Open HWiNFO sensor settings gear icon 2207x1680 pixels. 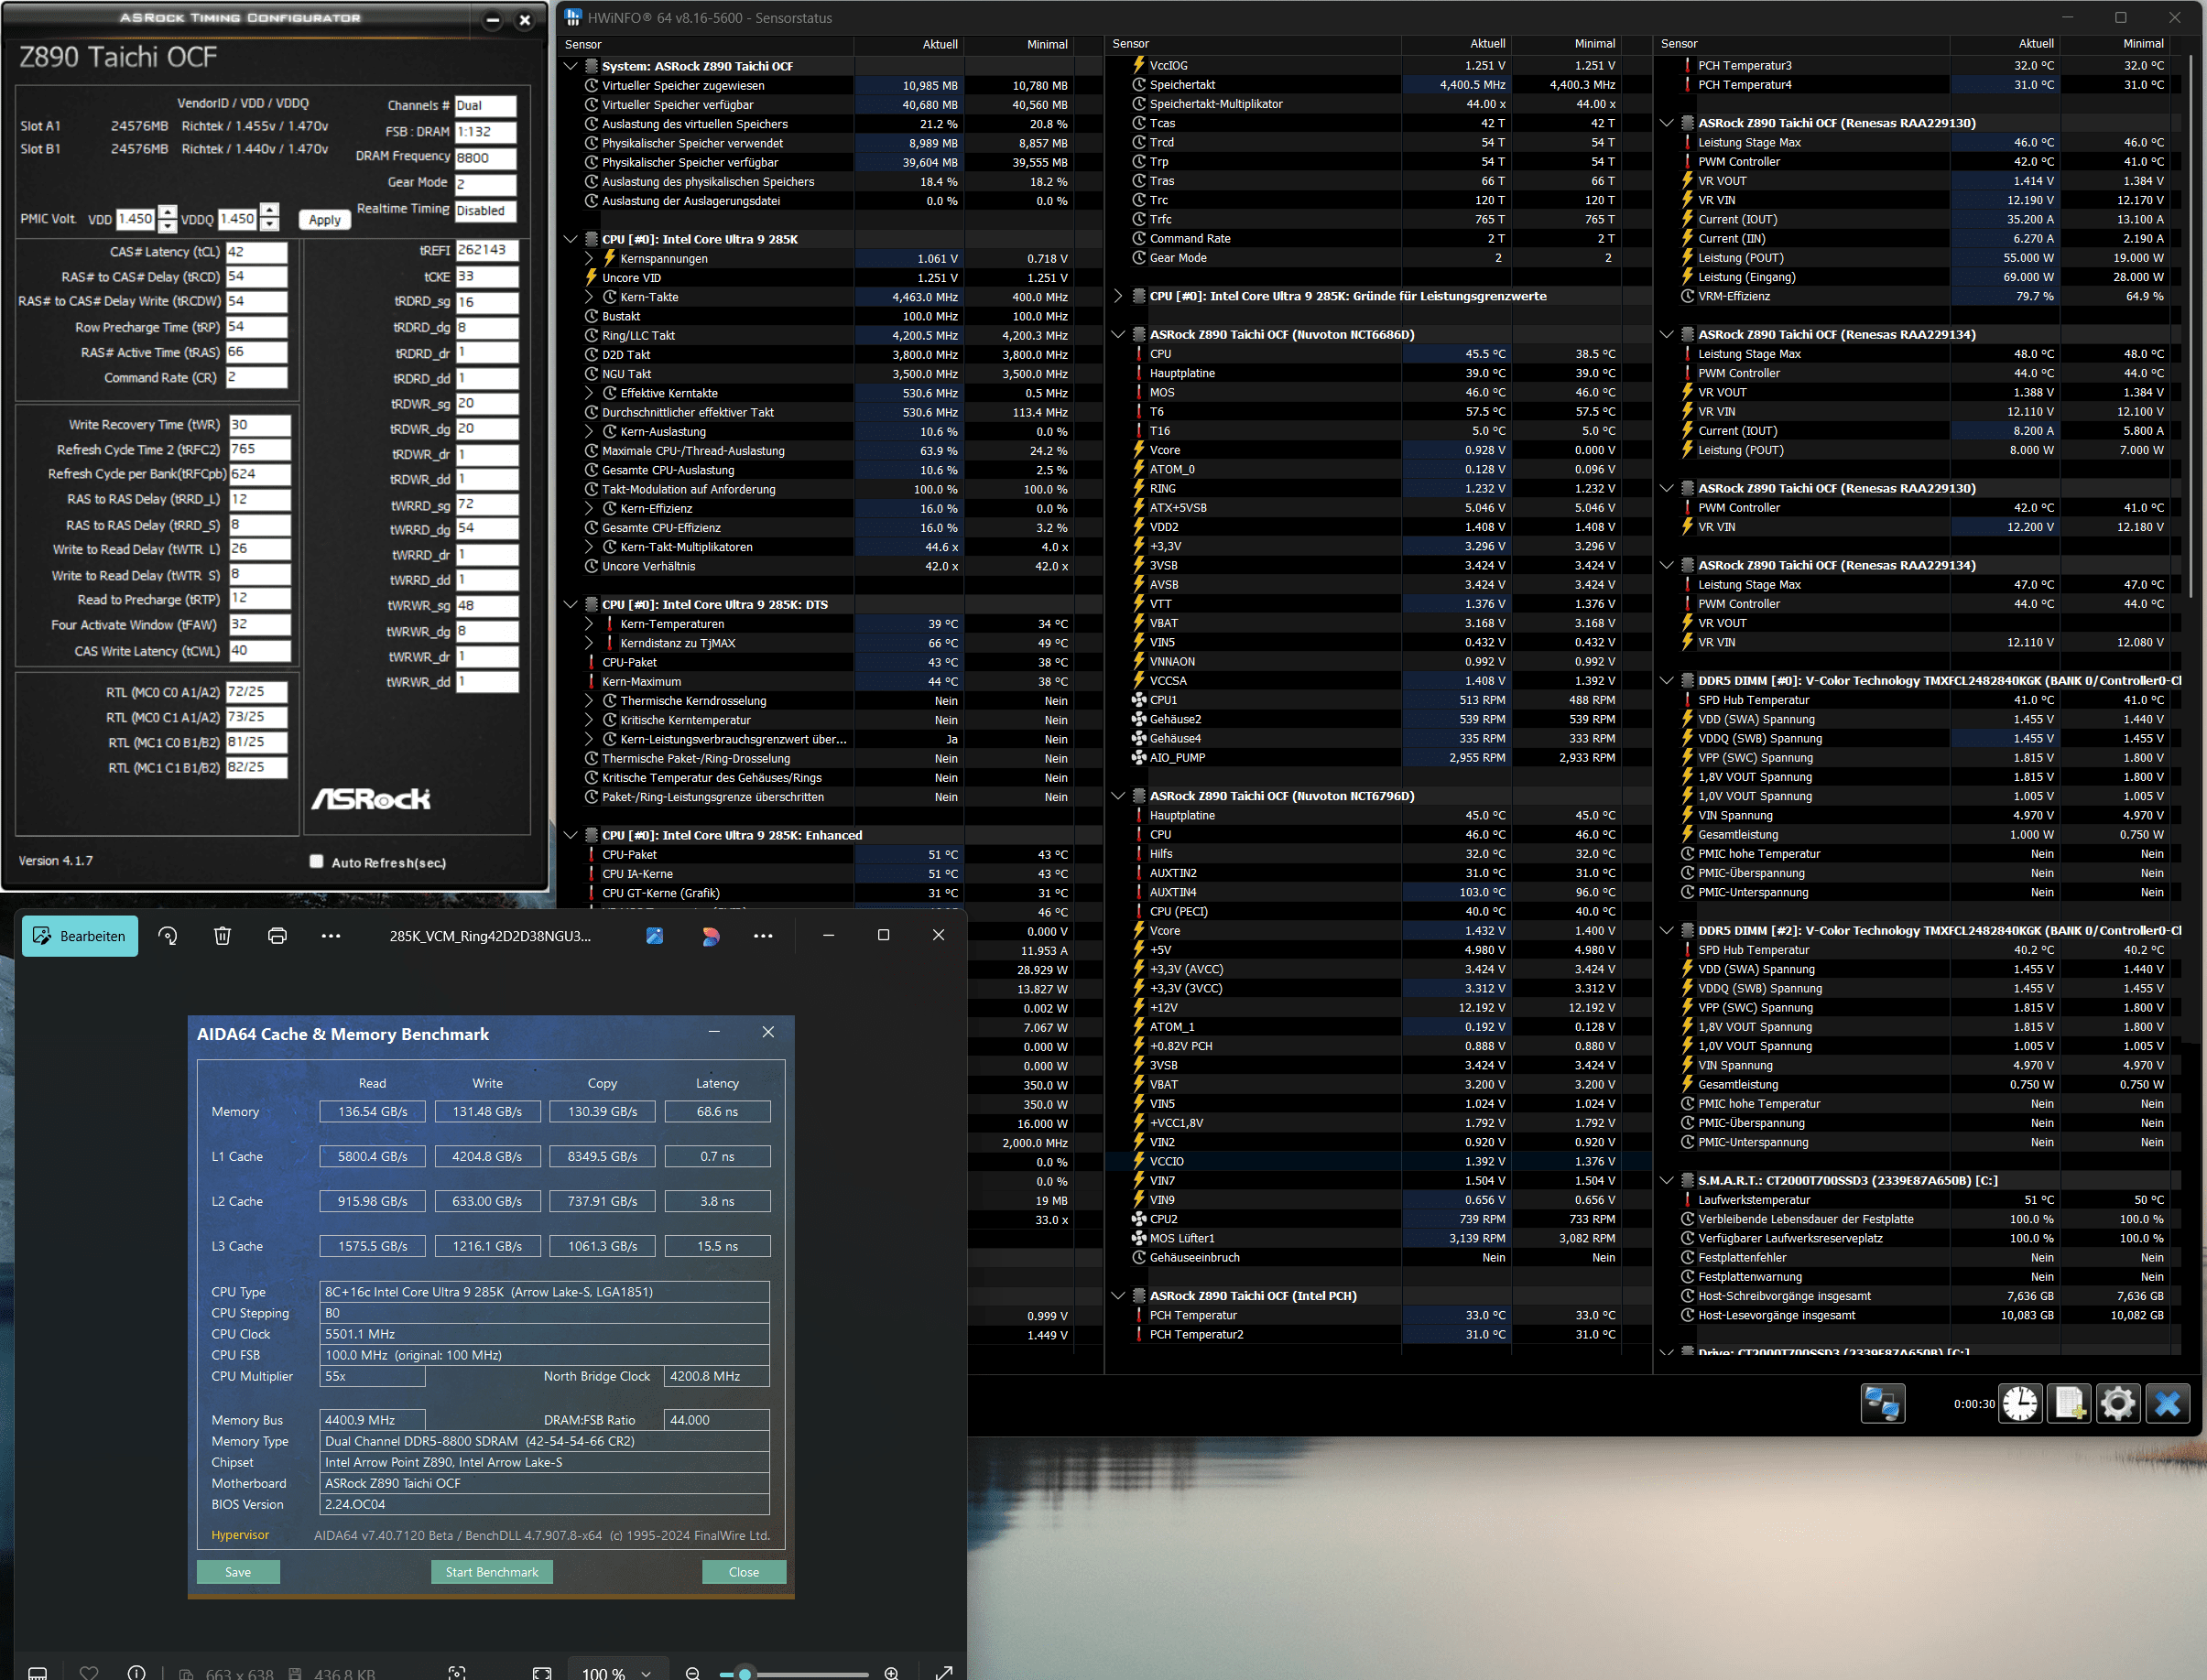2117,1404
